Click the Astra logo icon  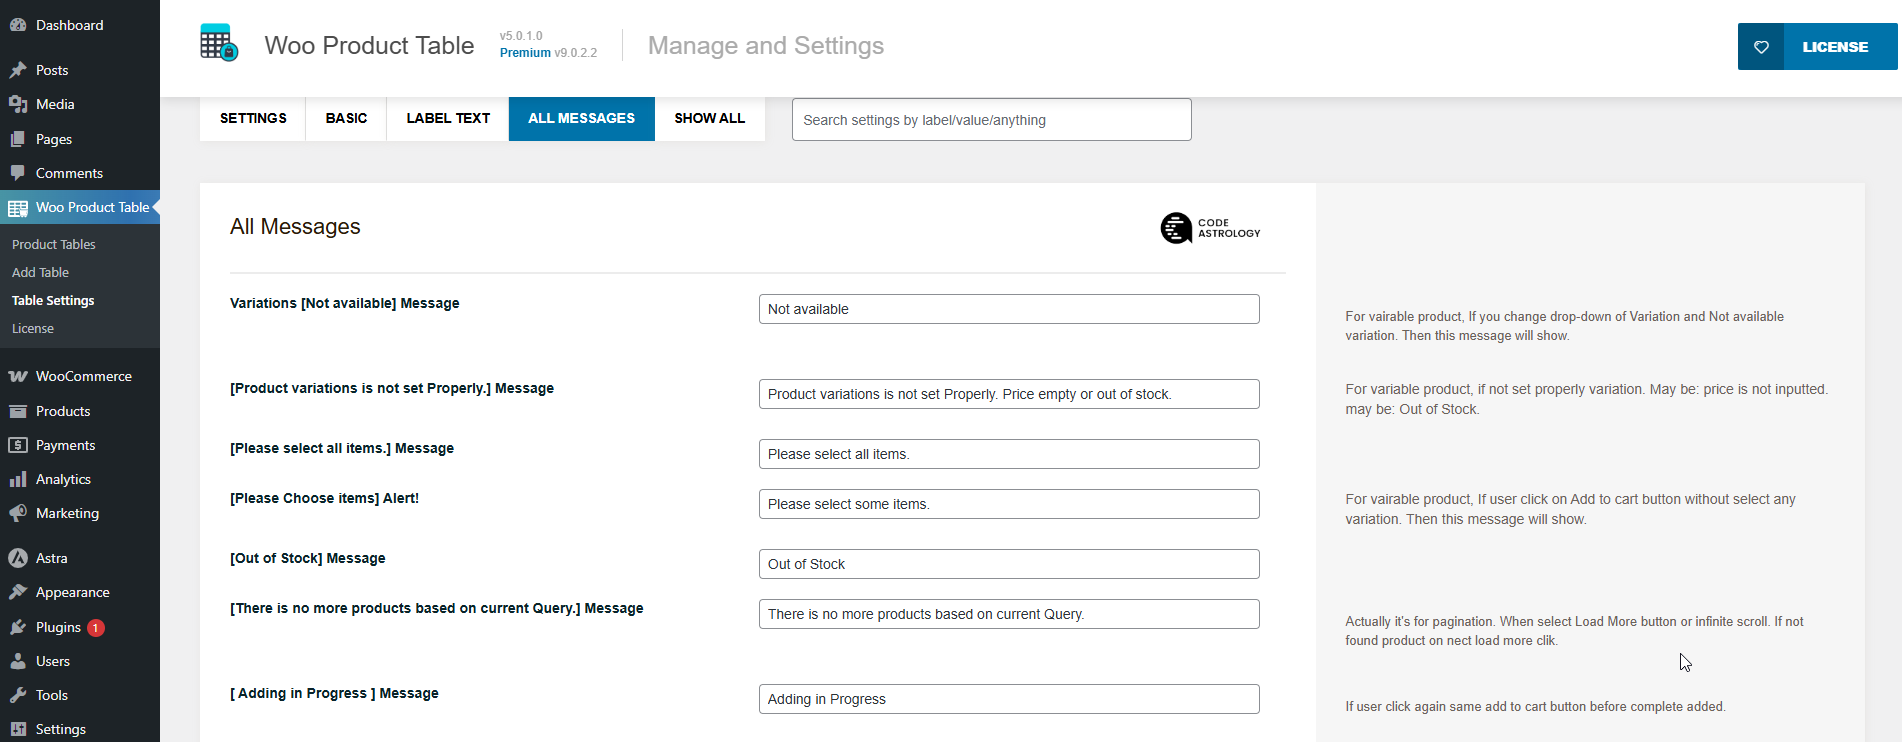click(x=18, y=558)
